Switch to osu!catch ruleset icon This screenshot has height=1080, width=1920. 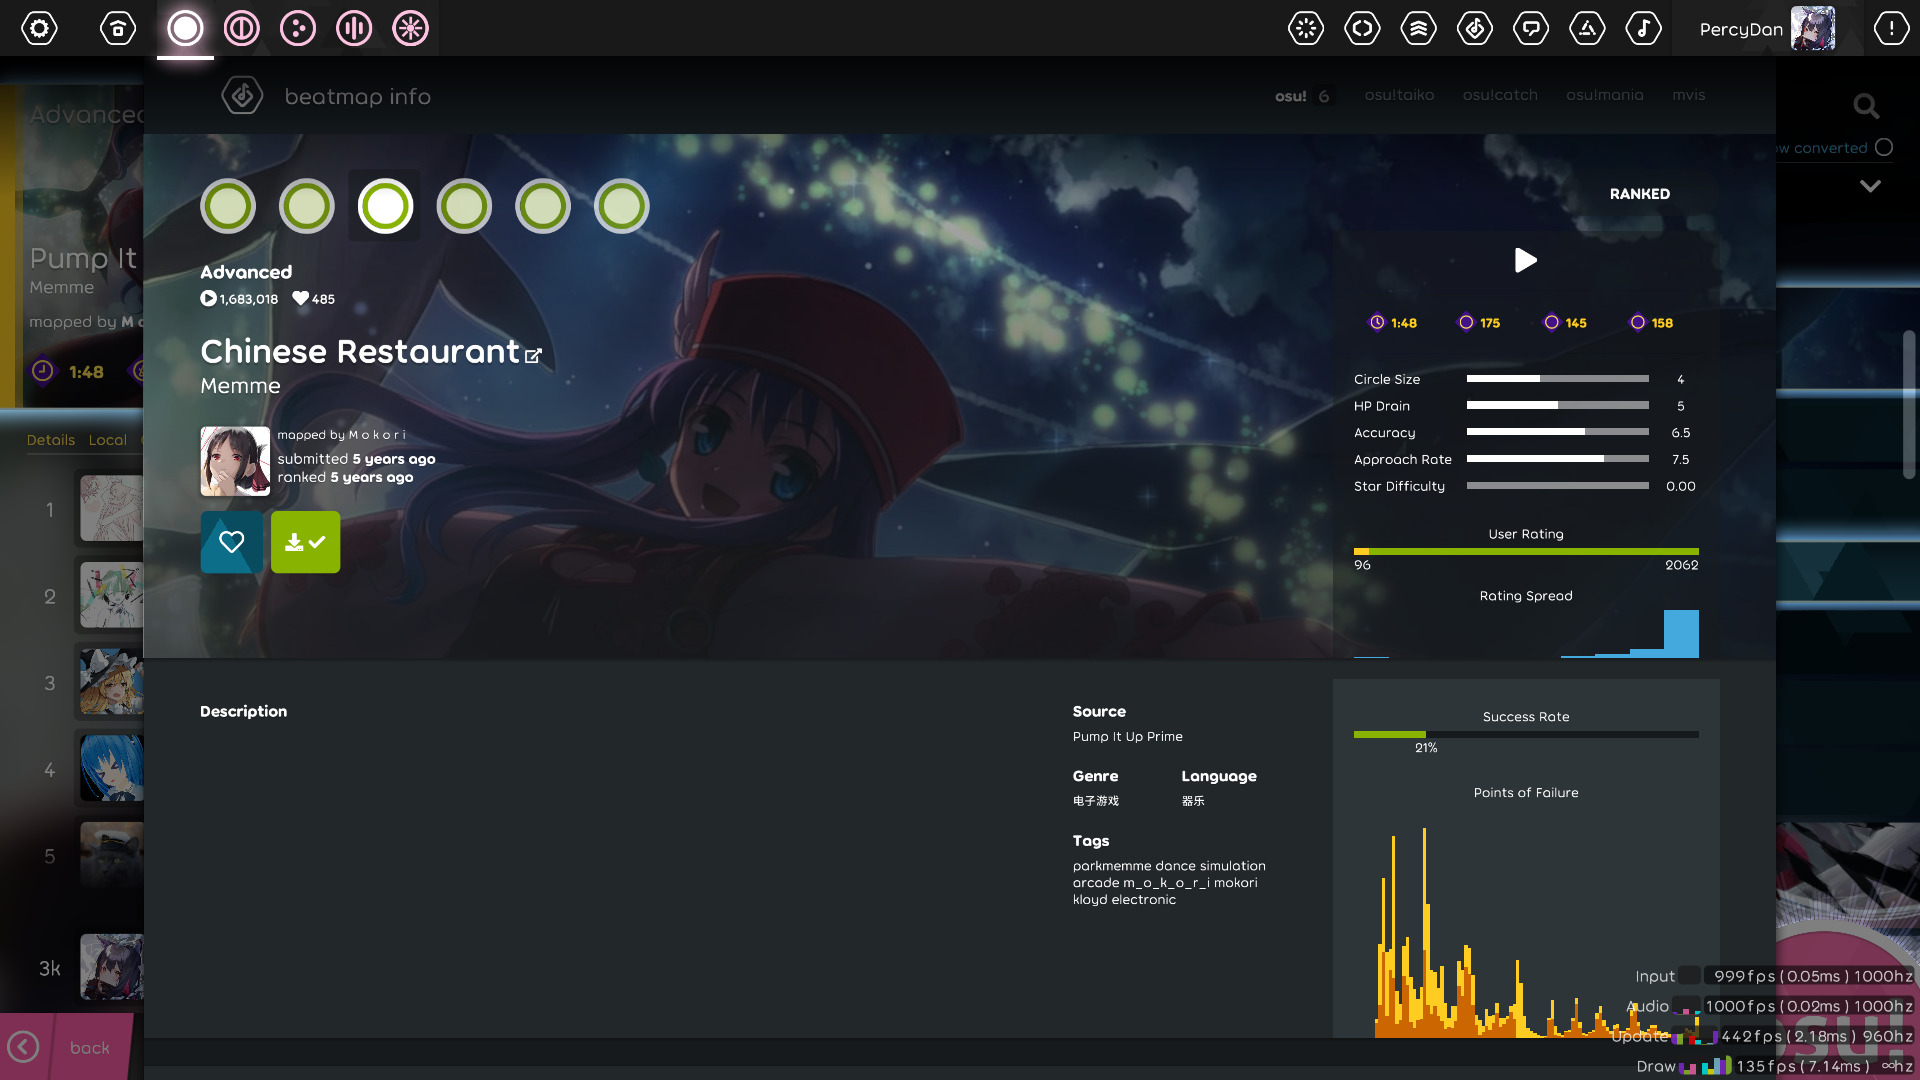[x=298, y=28]
